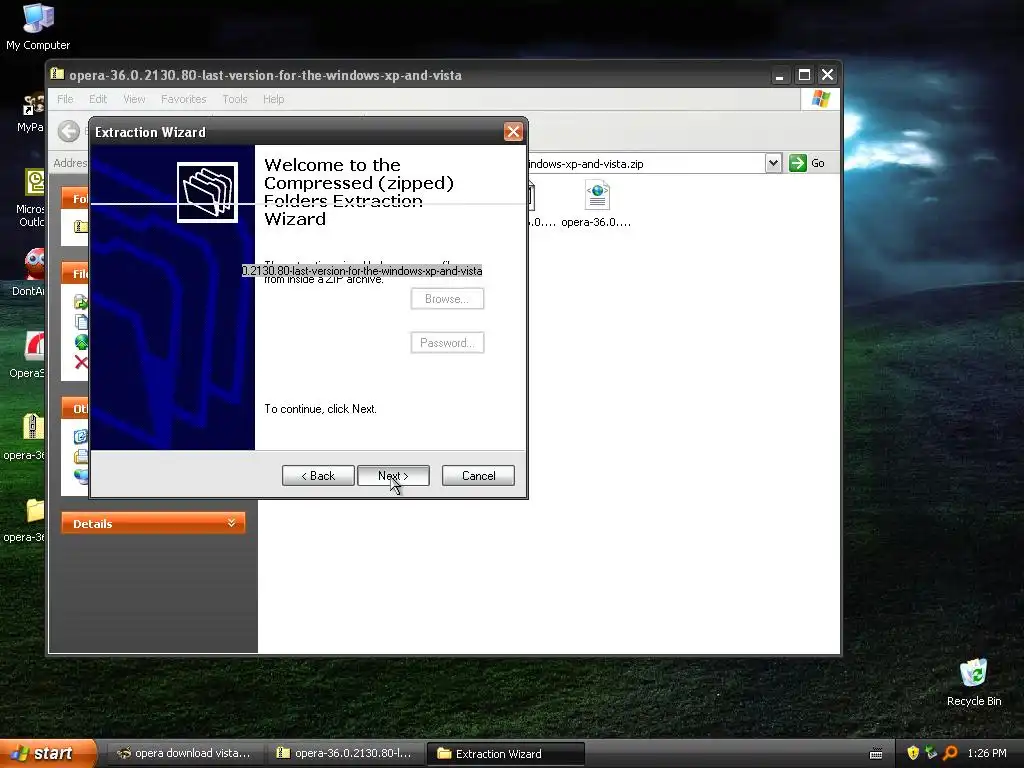Click the keyboard icon in taskbar
This screenshot has width=1024, height=768.
tap(876, 754)
